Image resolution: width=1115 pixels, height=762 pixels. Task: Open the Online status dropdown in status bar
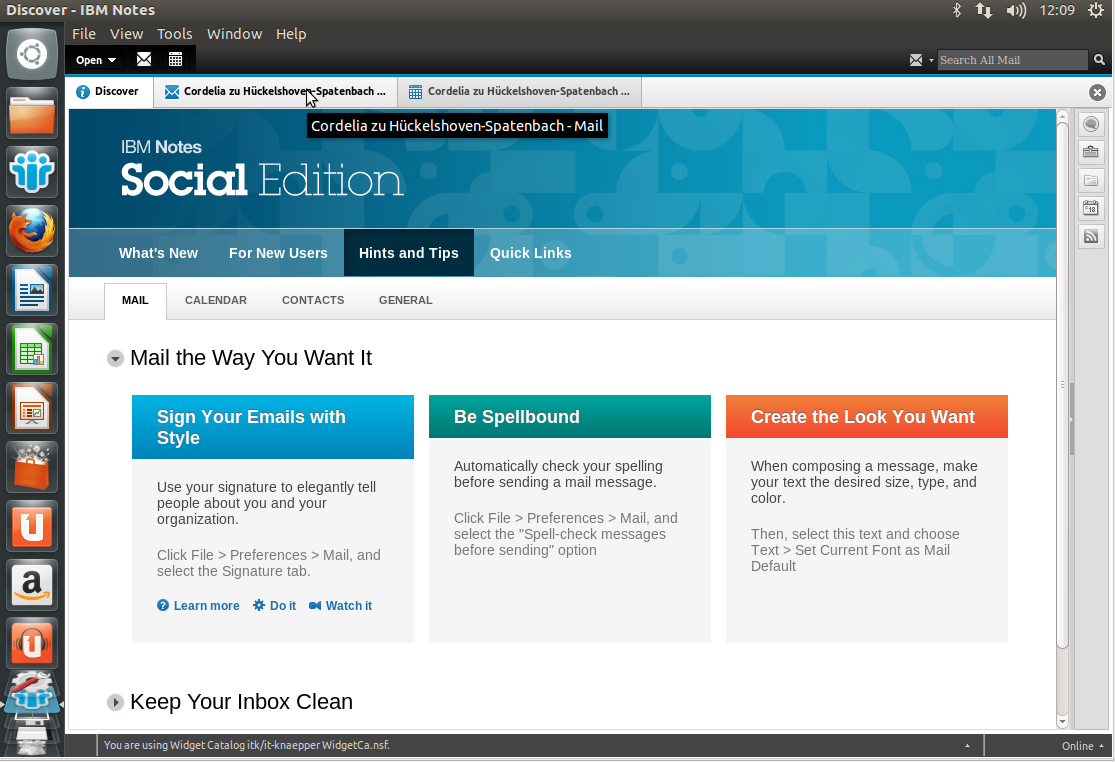1083,746
